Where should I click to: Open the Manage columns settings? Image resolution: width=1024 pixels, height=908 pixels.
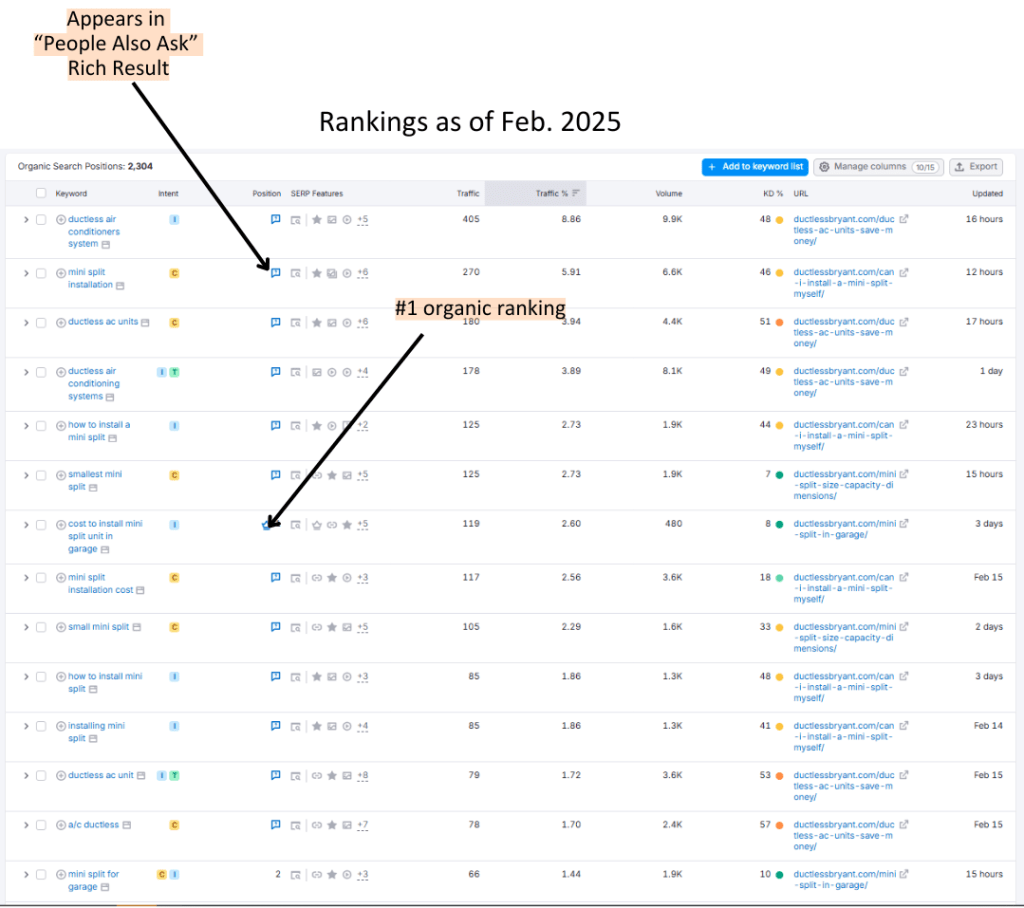tap(877, 167)
